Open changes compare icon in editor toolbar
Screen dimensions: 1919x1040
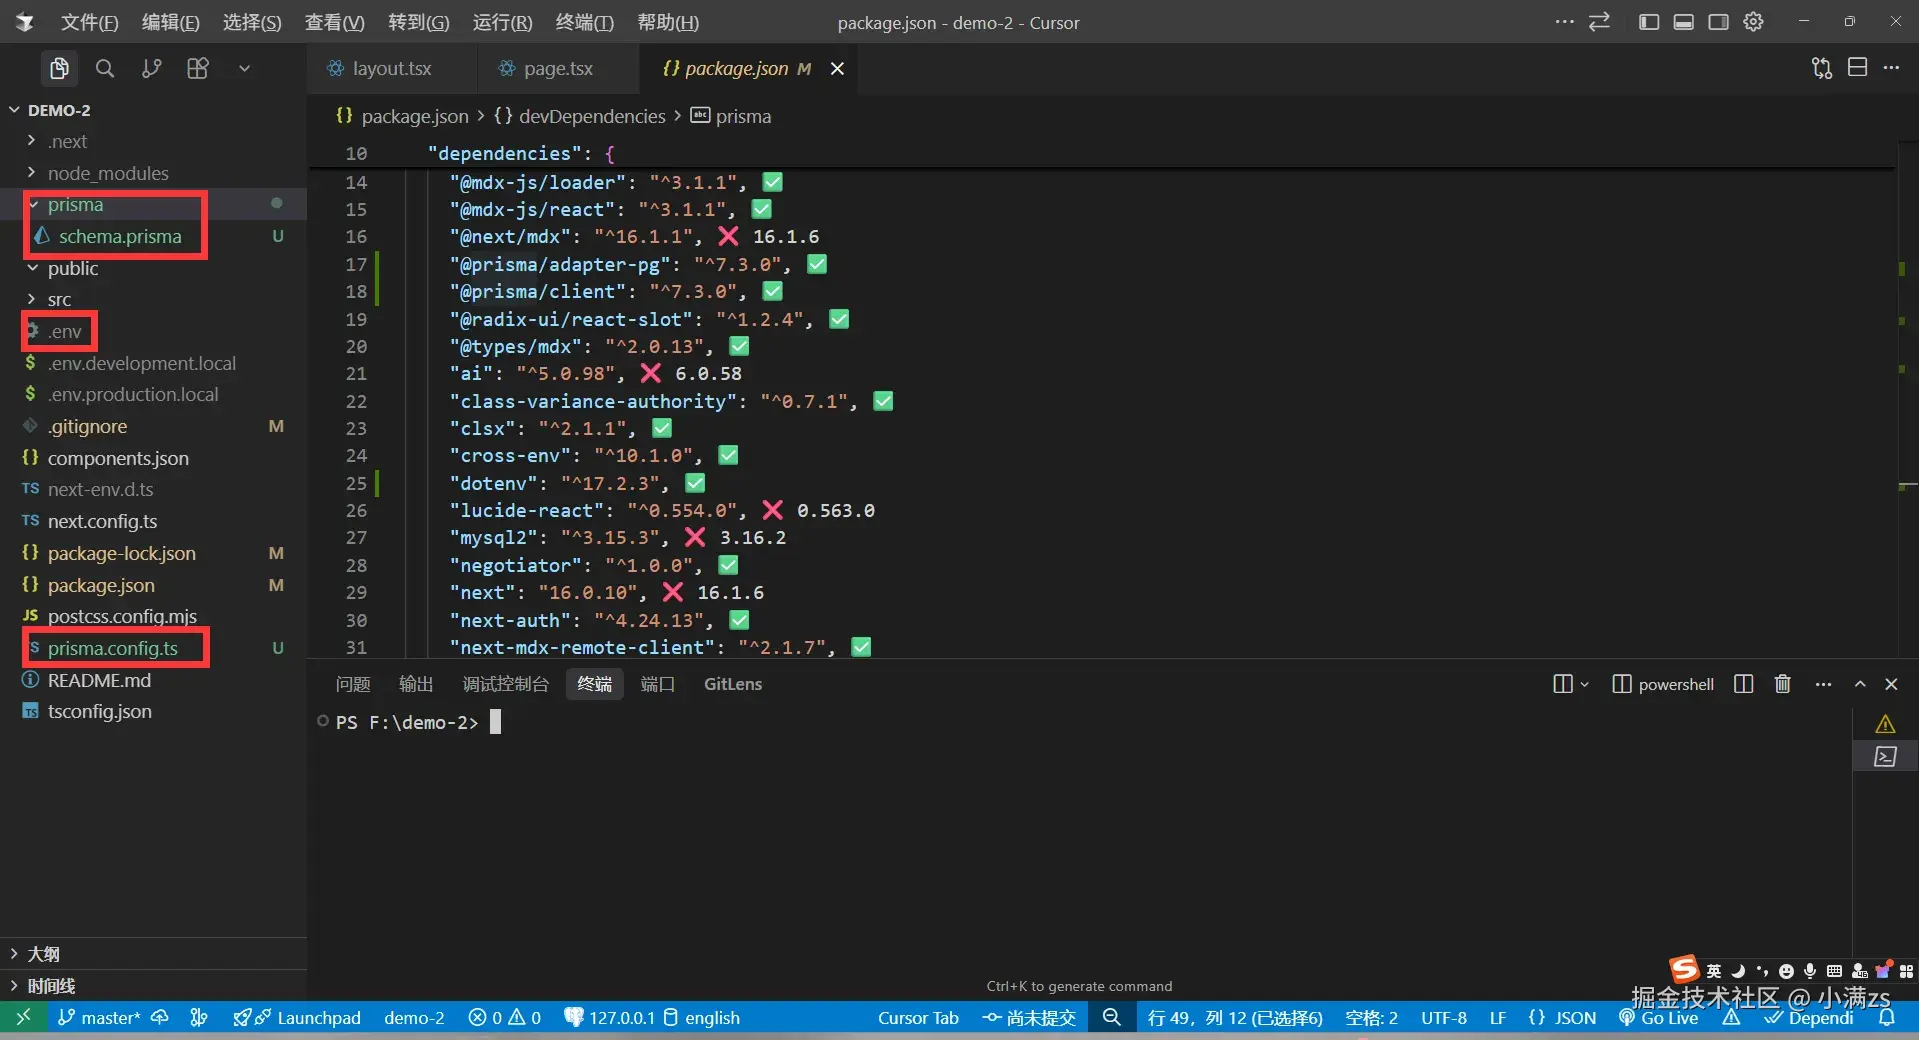point(1822,68)
